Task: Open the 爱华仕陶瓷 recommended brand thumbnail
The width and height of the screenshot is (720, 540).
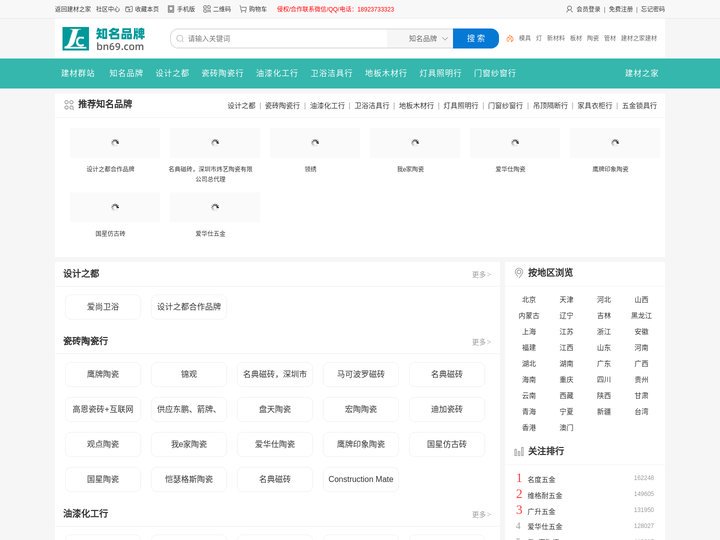Action: coord(515,143)
